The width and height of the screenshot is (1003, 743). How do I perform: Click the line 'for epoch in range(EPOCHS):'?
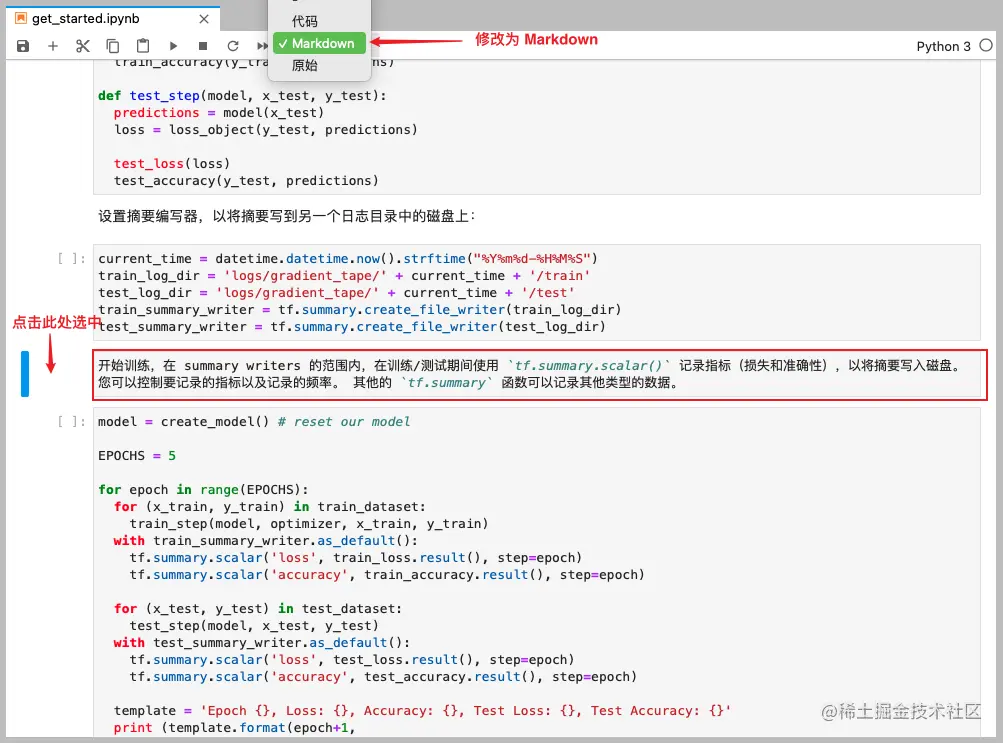coord(203,490)
